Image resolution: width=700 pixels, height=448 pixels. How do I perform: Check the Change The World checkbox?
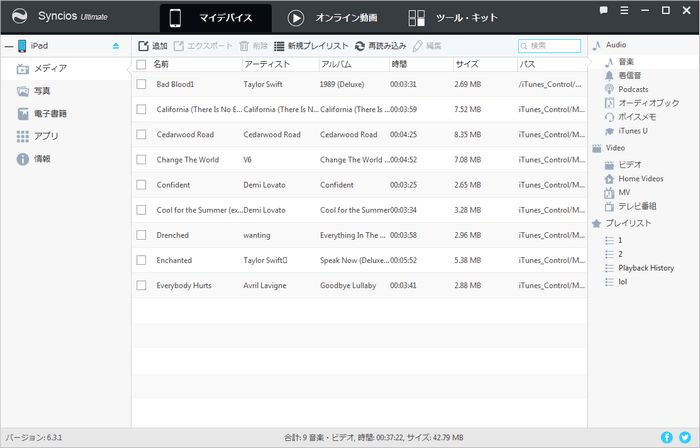point(141,159)
